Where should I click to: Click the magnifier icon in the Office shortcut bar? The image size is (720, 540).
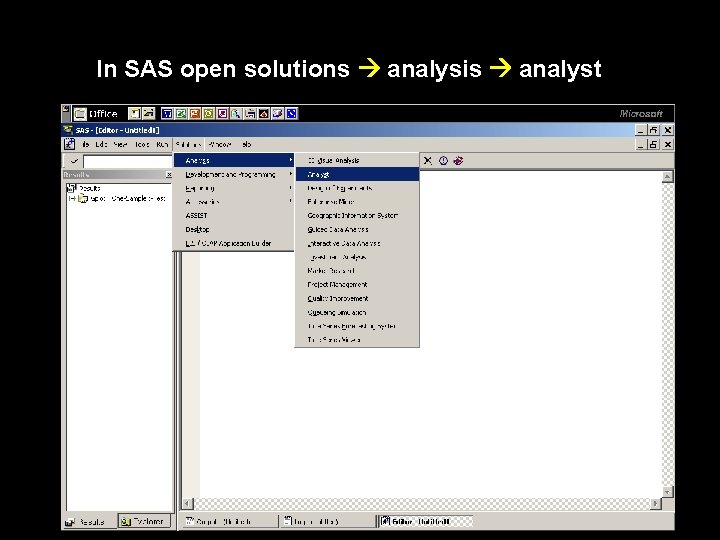pyautogui.click(x=236, y=113)
